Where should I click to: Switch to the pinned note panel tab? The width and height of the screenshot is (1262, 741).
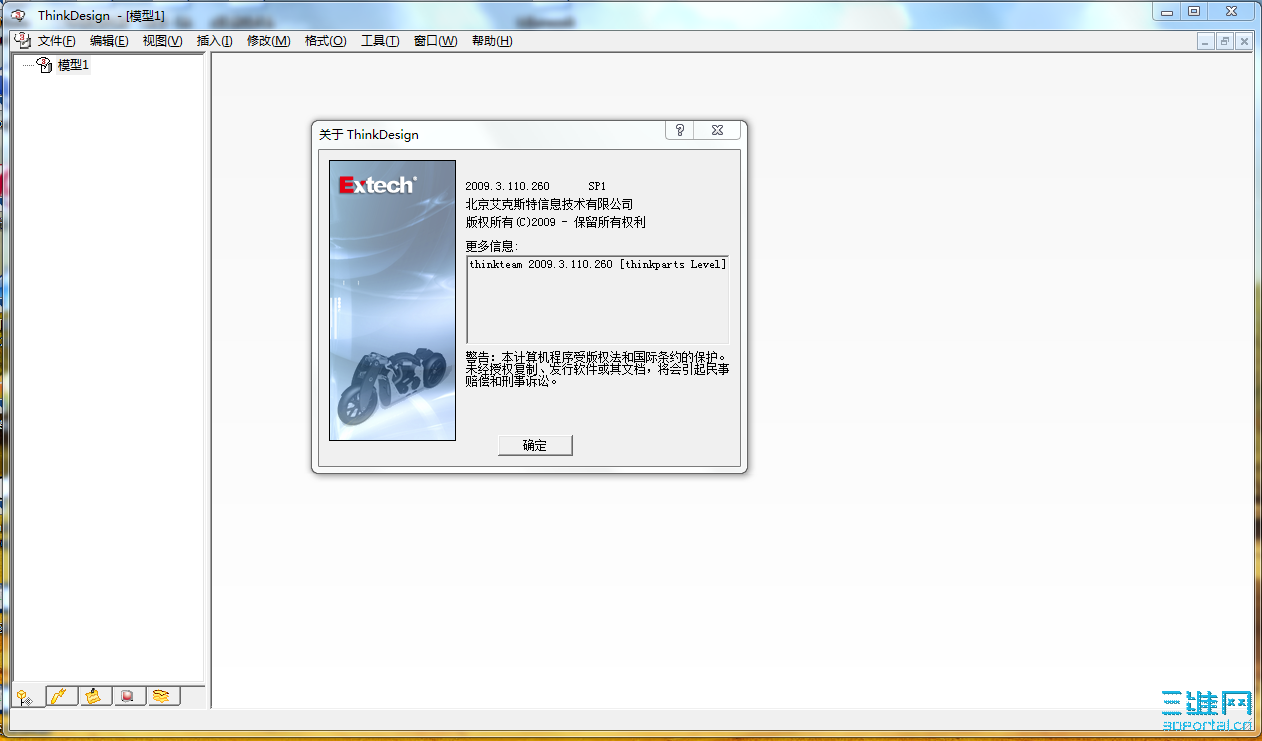pyautogui.click(x=94, y=696)
